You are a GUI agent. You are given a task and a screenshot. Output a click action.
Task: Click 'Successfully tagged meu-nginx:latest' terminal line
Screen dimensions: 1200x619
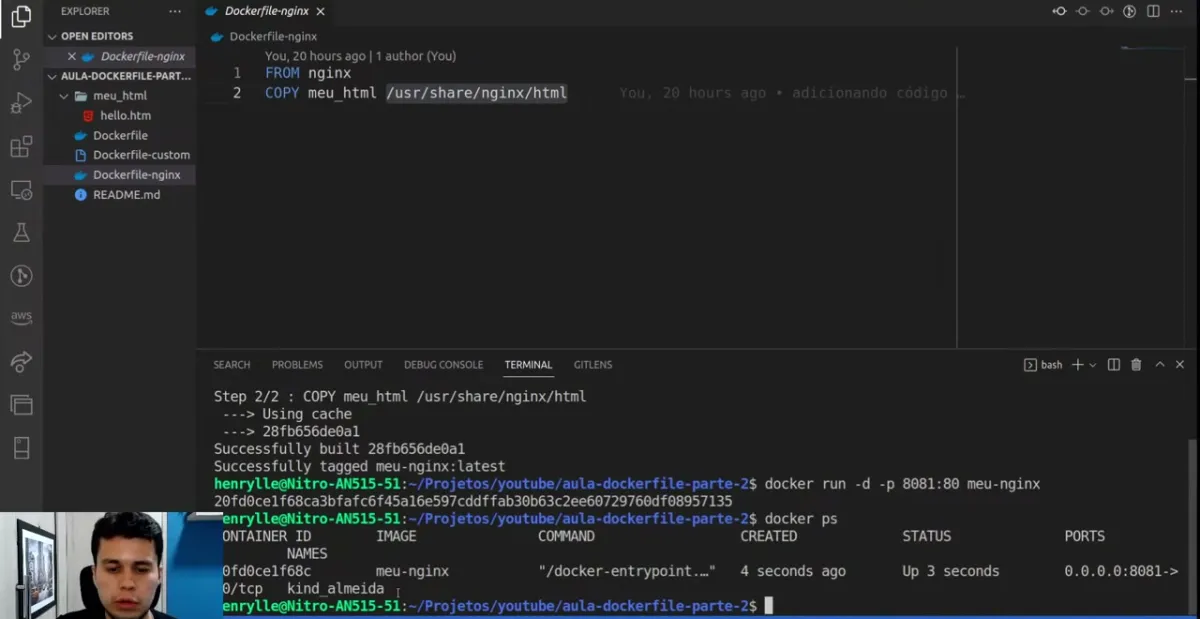tap(360, 466)
